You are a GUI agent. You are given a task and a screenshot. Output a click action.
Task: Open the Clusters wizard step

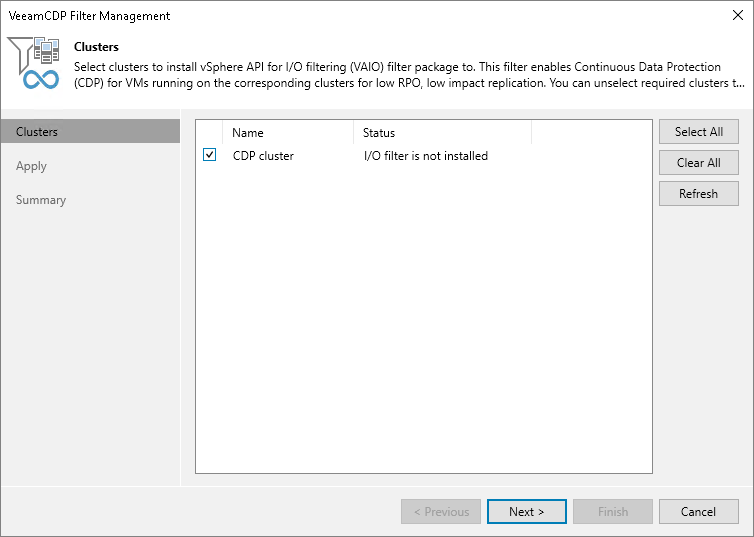[x=90, y=132]
